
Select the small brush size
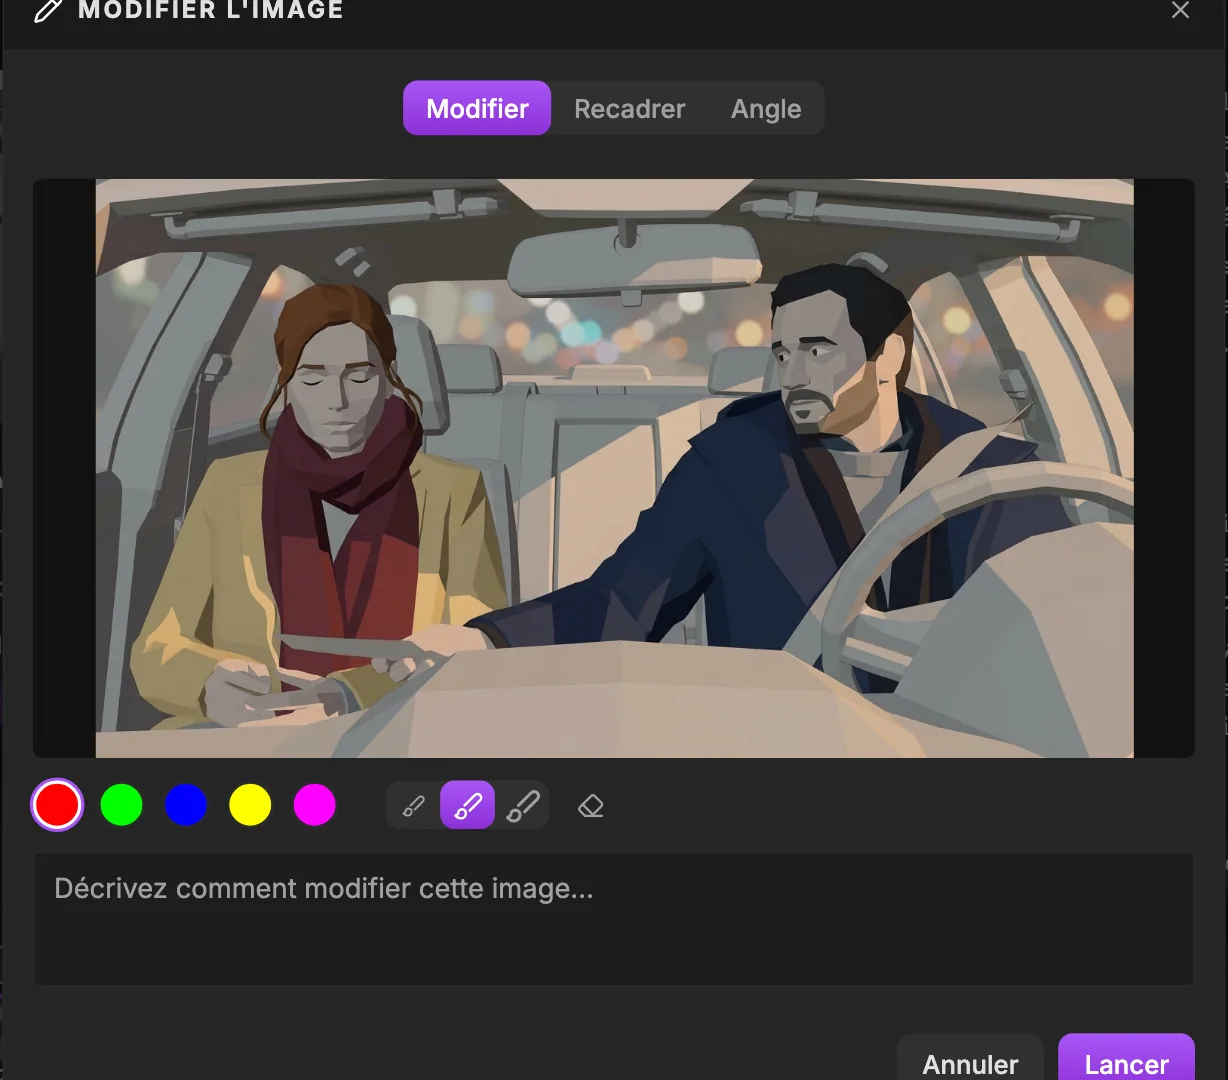tap(414, 806)
